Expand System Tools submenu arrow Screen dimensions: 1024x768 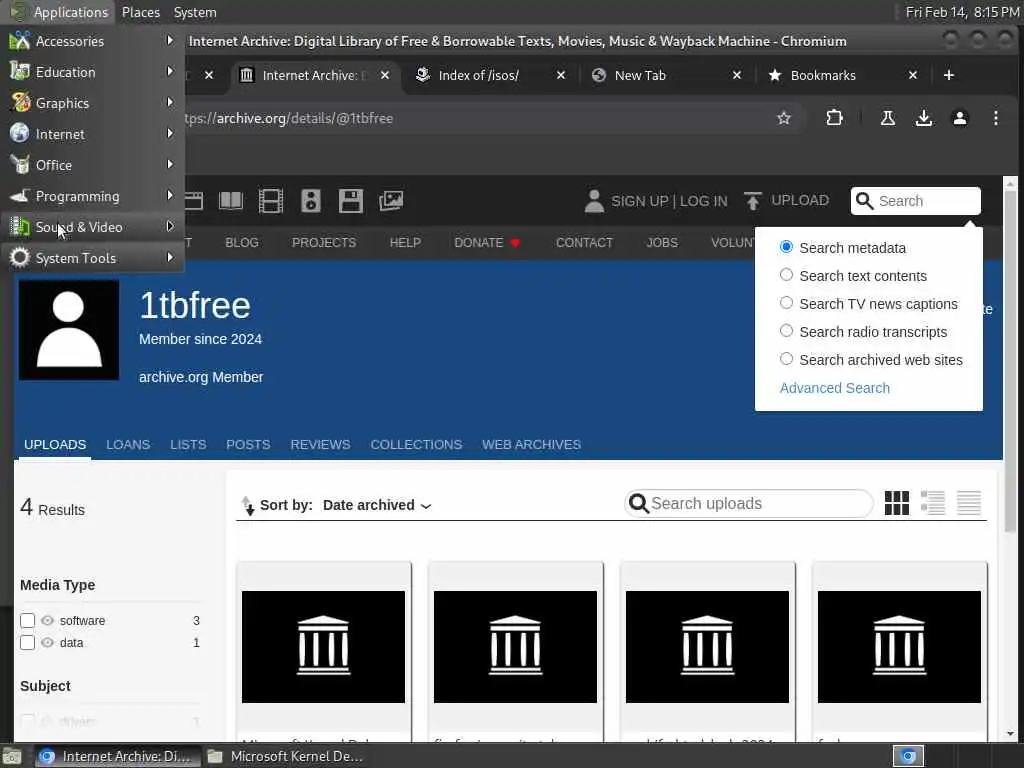click(x=170, y=257)
